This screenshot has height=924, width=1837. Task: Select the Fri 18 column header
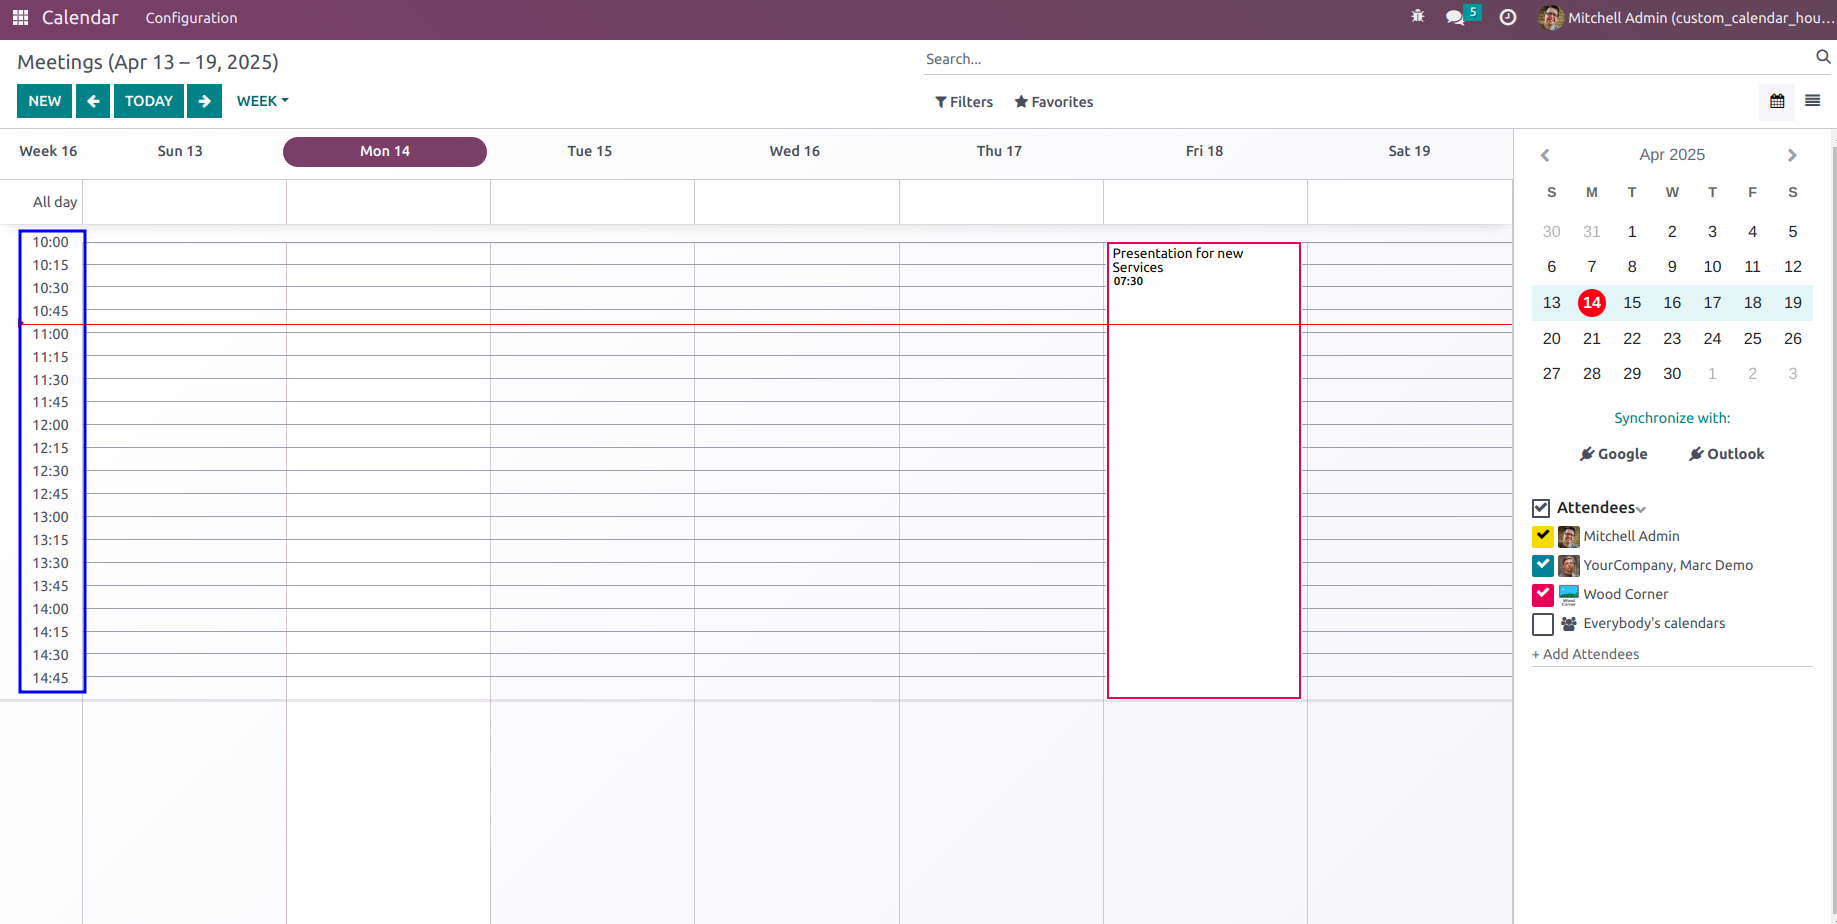click(x=1204, y=151)
